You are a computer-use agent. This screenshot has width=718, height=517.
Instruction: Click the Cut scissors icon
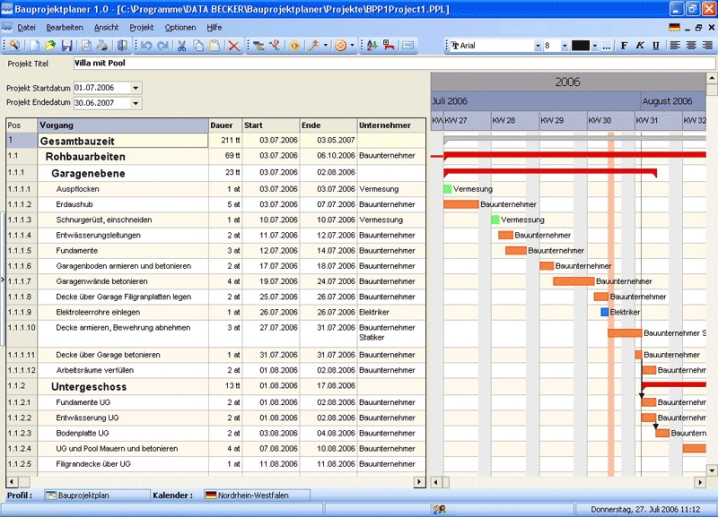point(183,46)
